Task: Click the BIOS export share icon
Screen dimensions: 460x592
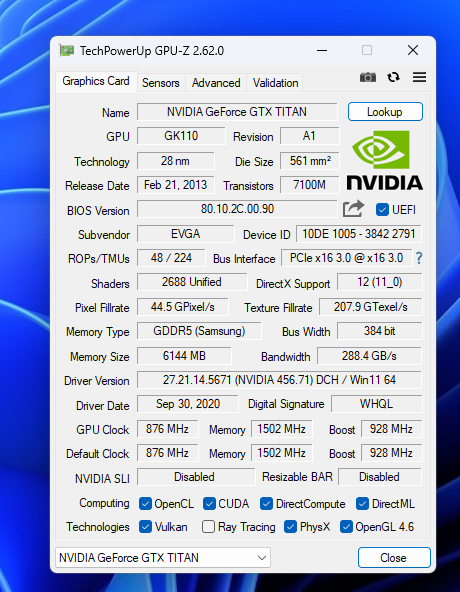Action: [x=353, y=209]
